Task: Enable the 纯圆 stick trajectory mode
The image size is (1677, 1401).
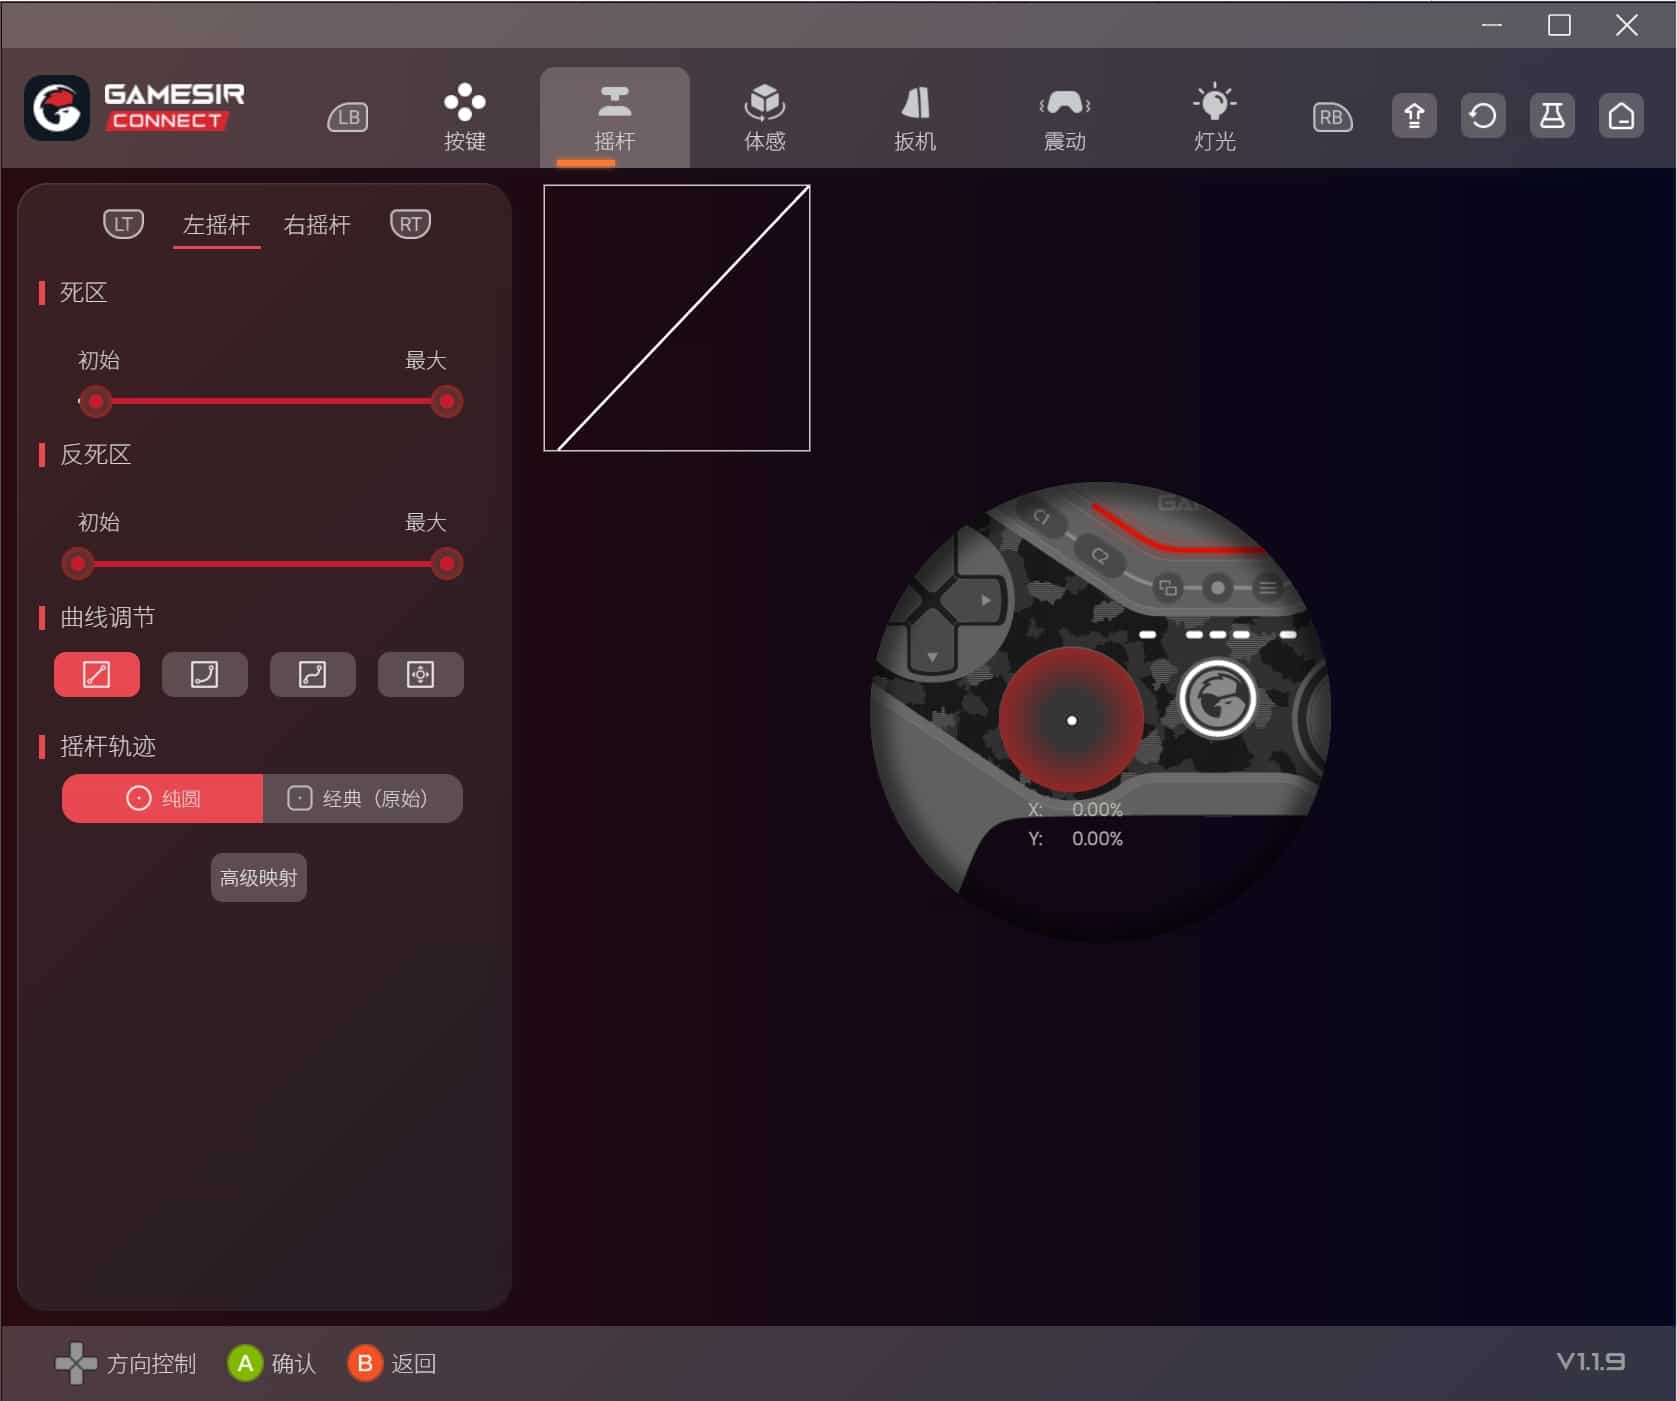Action: [x=161, y=798]
